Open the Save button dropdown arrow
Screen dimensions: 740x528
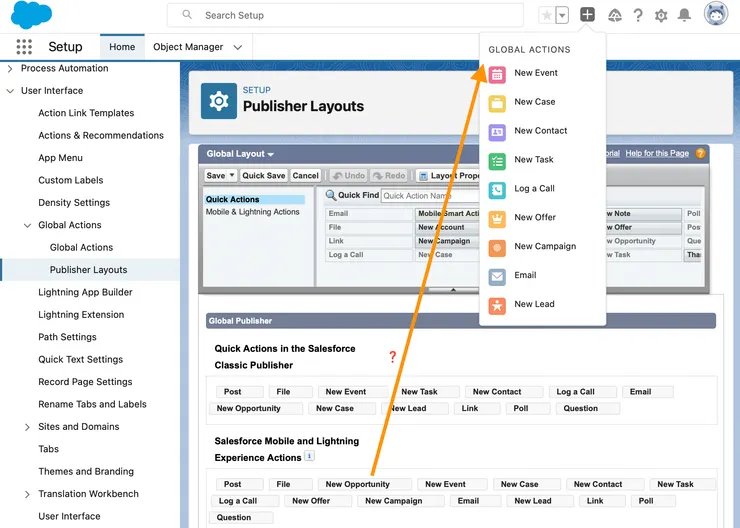(232, 175)
